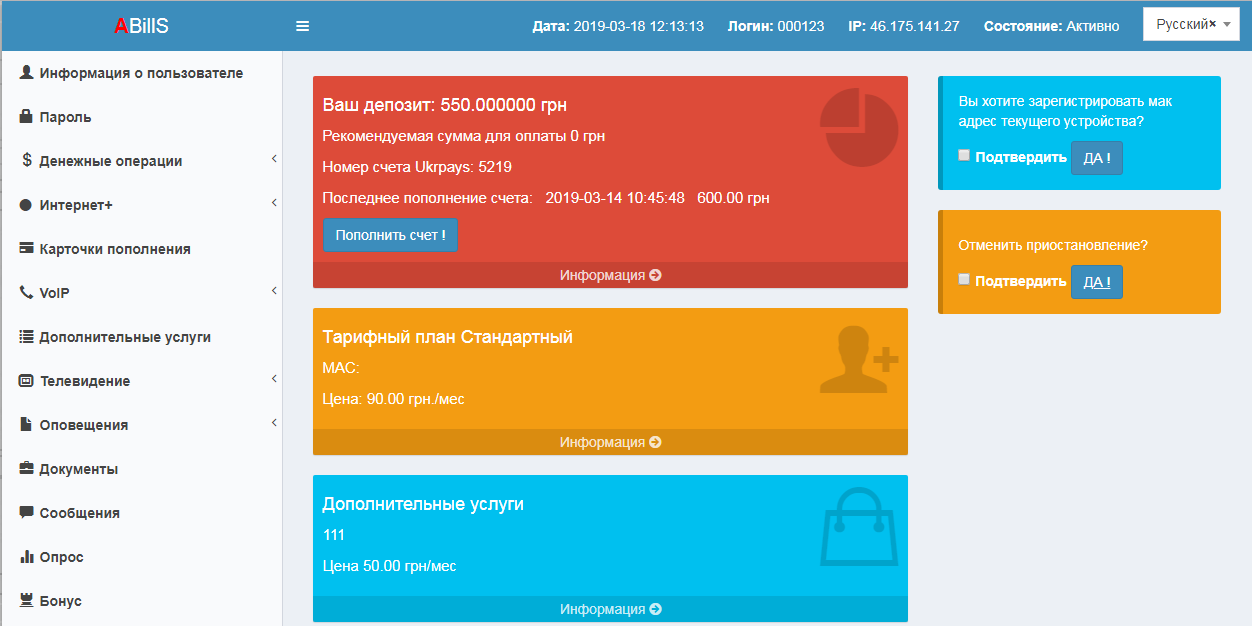Image resolution: width=1252 pixels, height=626 pixels.
Task: Click the hamburger menu toggle icon
Action: [302, 26]
